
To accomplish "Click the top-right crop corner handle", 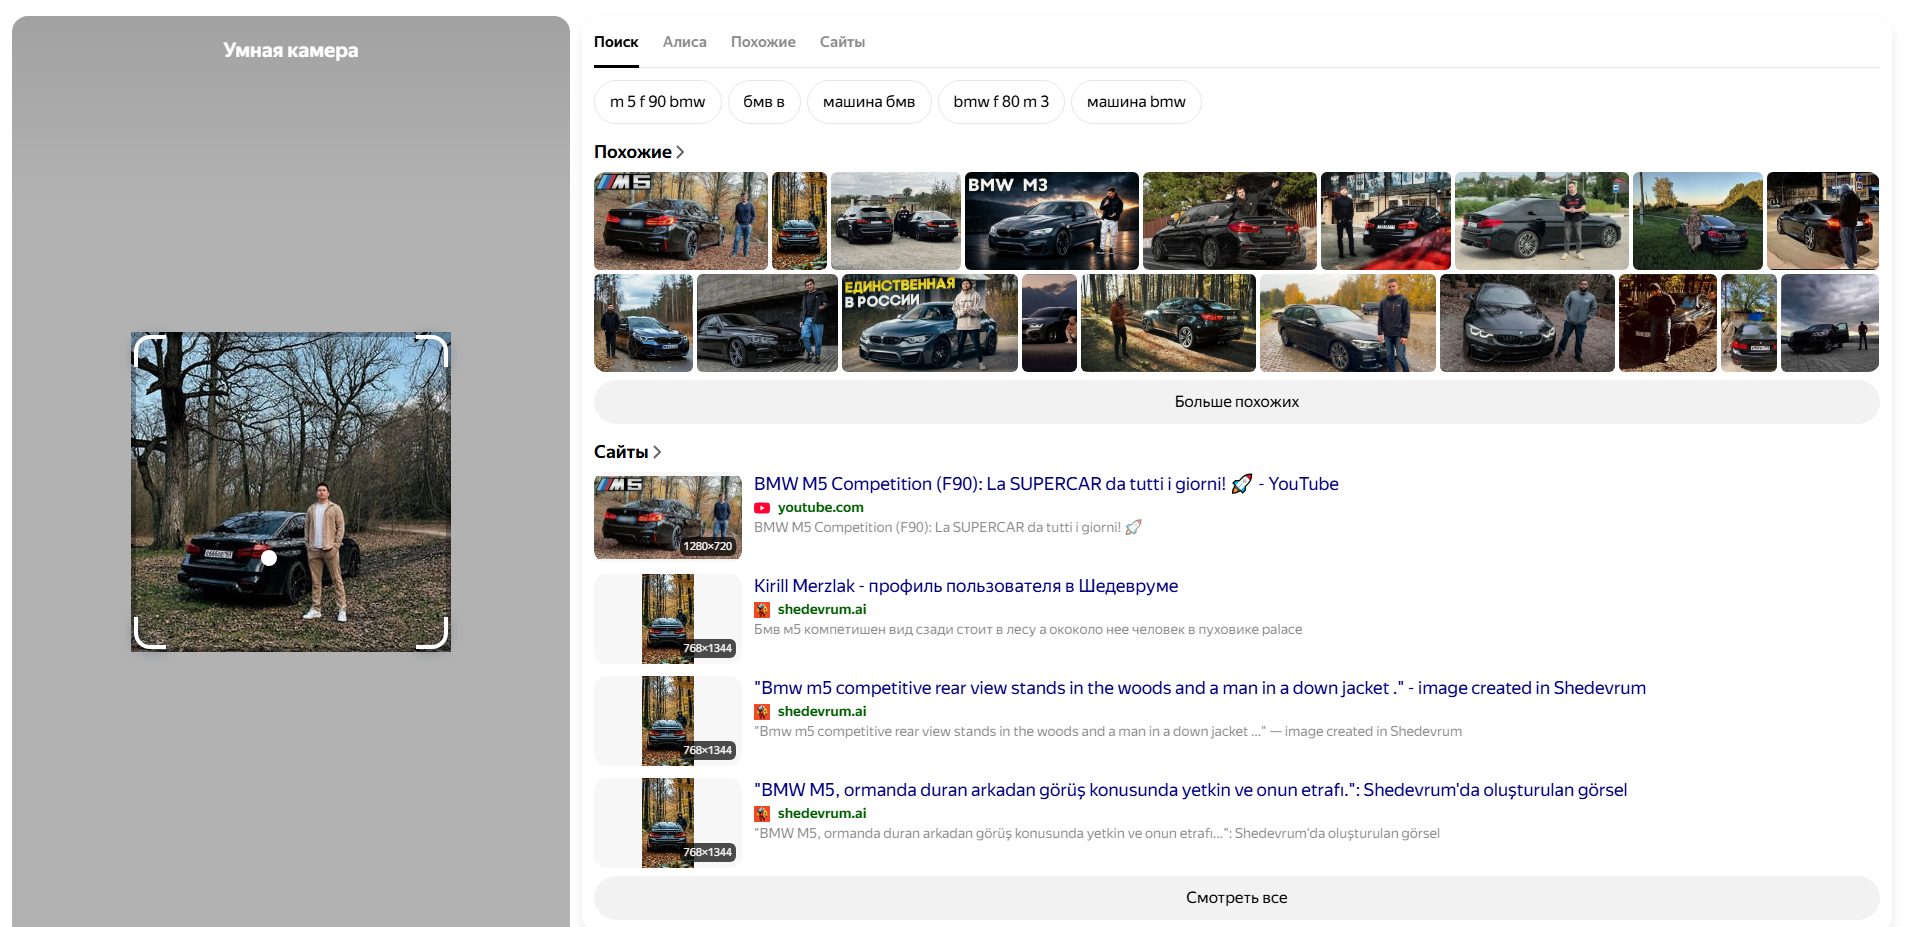I will coord(432,350).
